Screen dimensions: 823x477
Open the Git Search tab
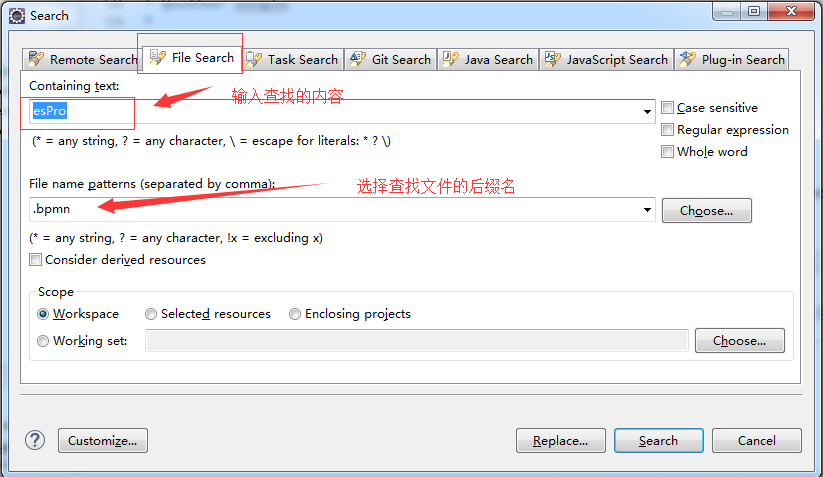point(391,59)
